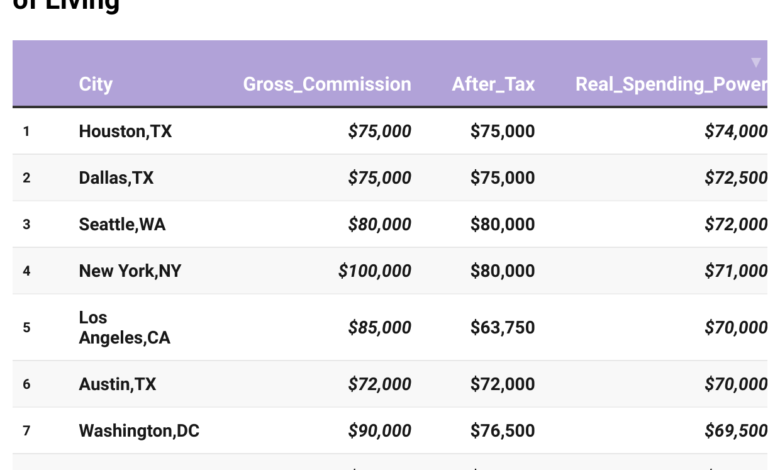Select the Houston,TX city cell
Viewport: 780px width, 470px height.
[x=125, y=131]
